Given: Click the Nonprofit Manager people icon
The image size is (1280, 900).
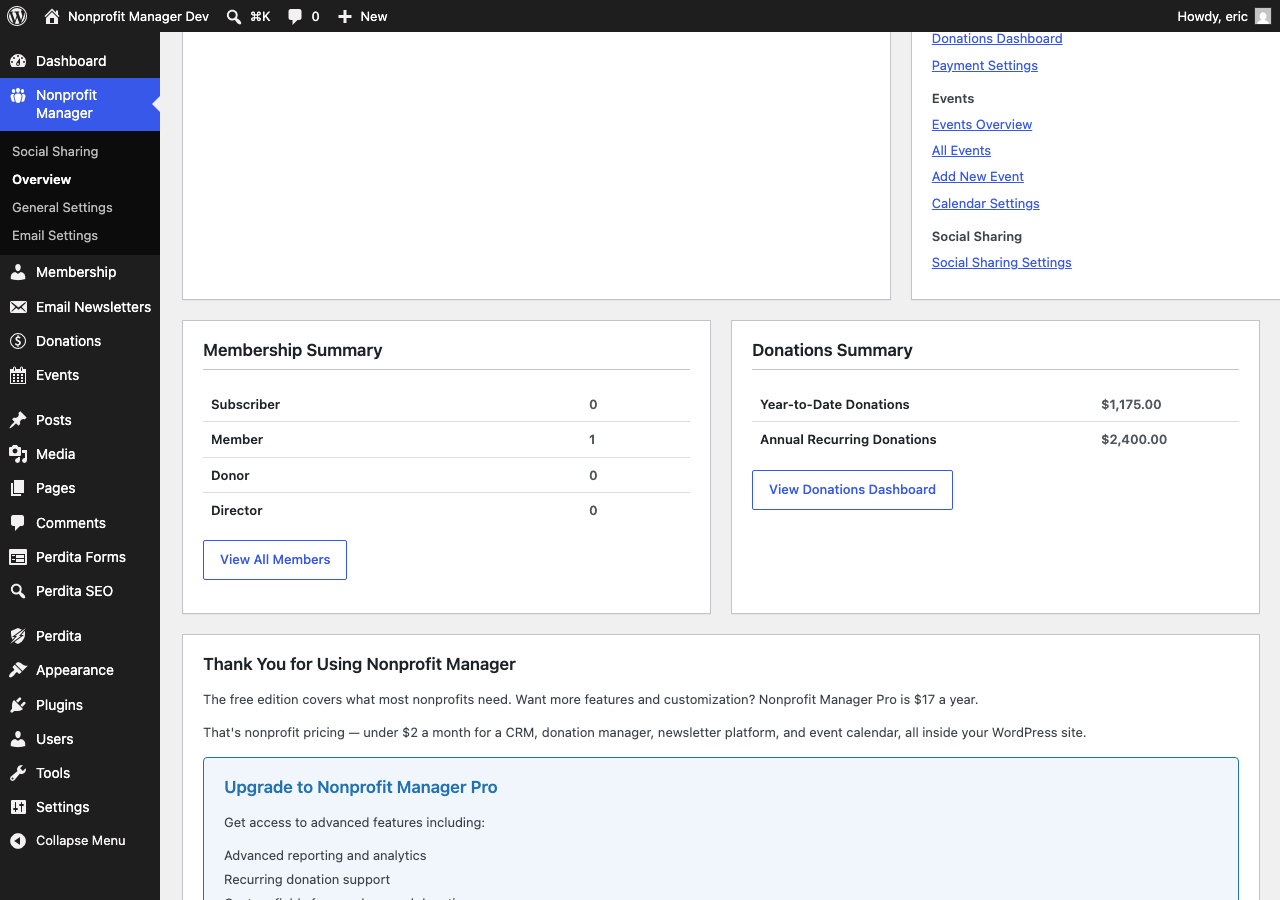Looking at the screenshot, I should coord(18,96).
